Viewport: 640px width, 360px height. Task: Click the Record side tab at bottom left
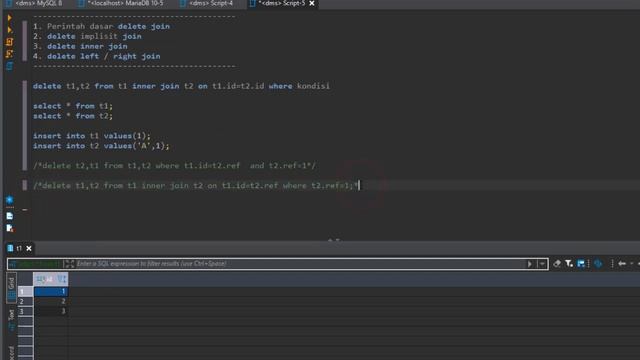click(x=11, y=353)
